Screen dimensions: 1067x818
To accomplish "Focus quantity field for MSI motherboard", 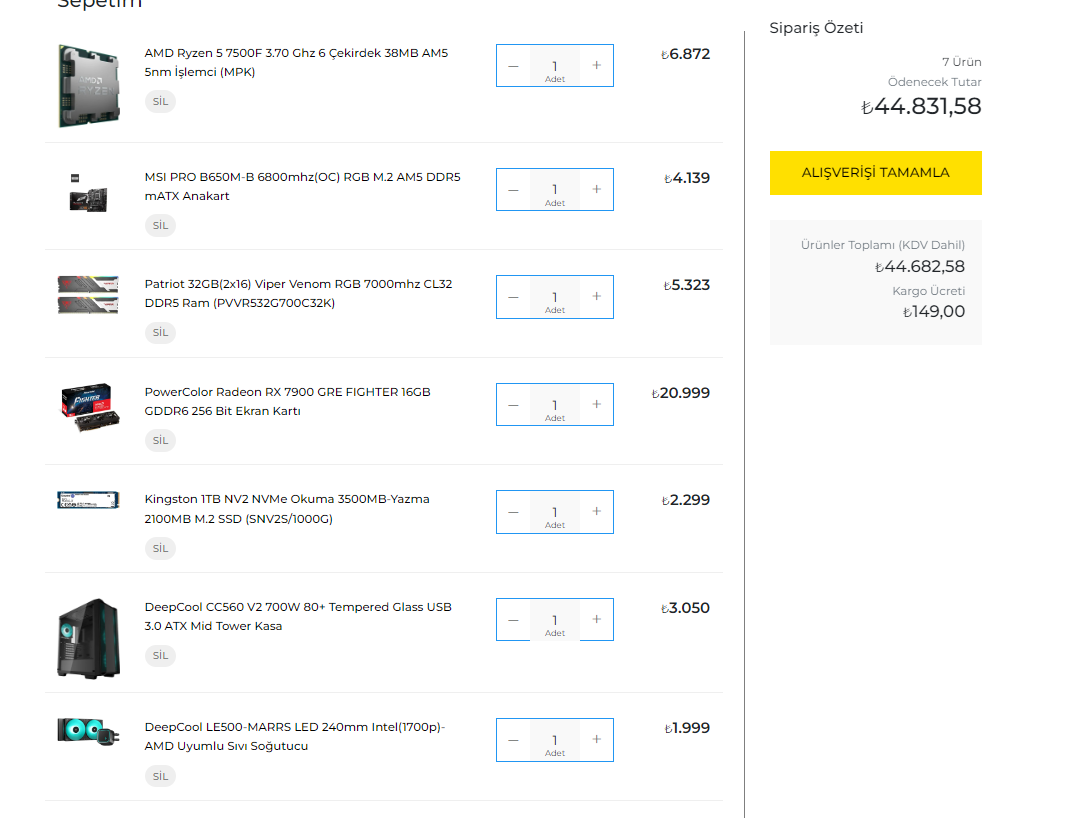I will [555, 189].
